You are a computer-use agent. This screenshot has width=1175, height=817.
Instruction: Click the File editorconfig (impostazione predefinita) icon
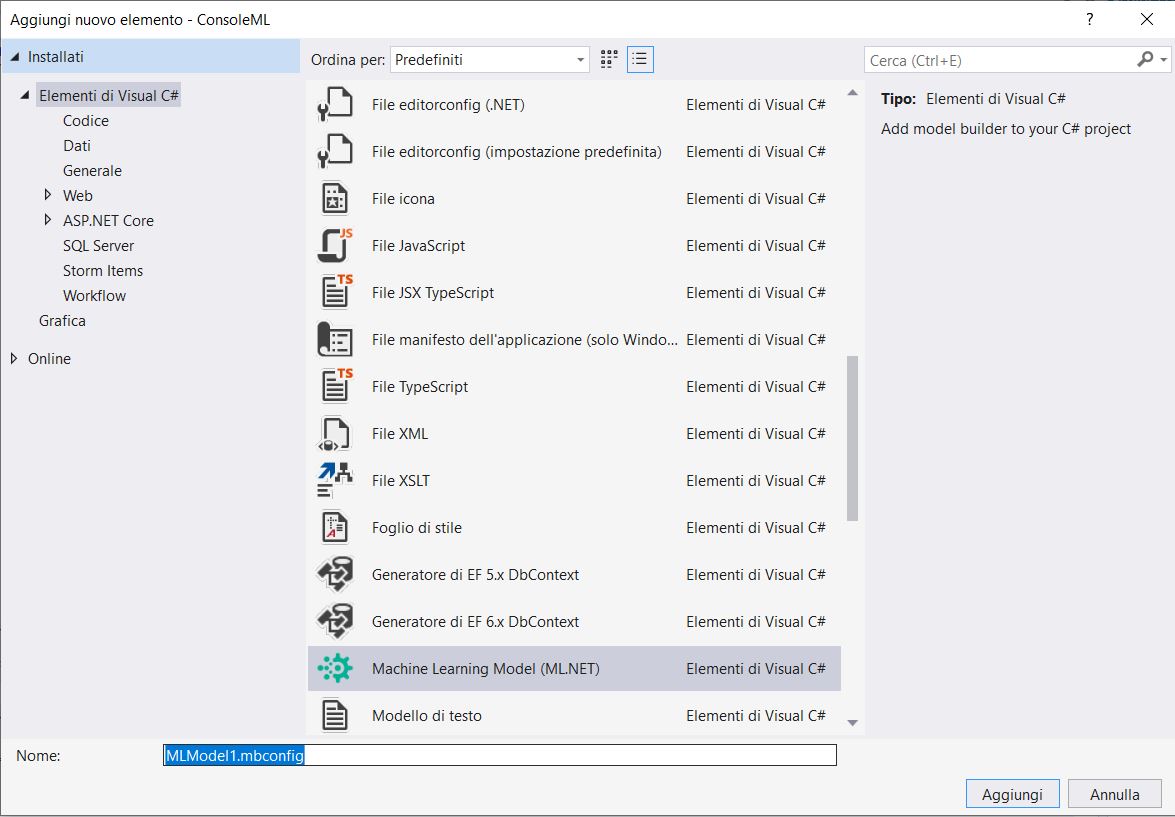coord(334,151)
